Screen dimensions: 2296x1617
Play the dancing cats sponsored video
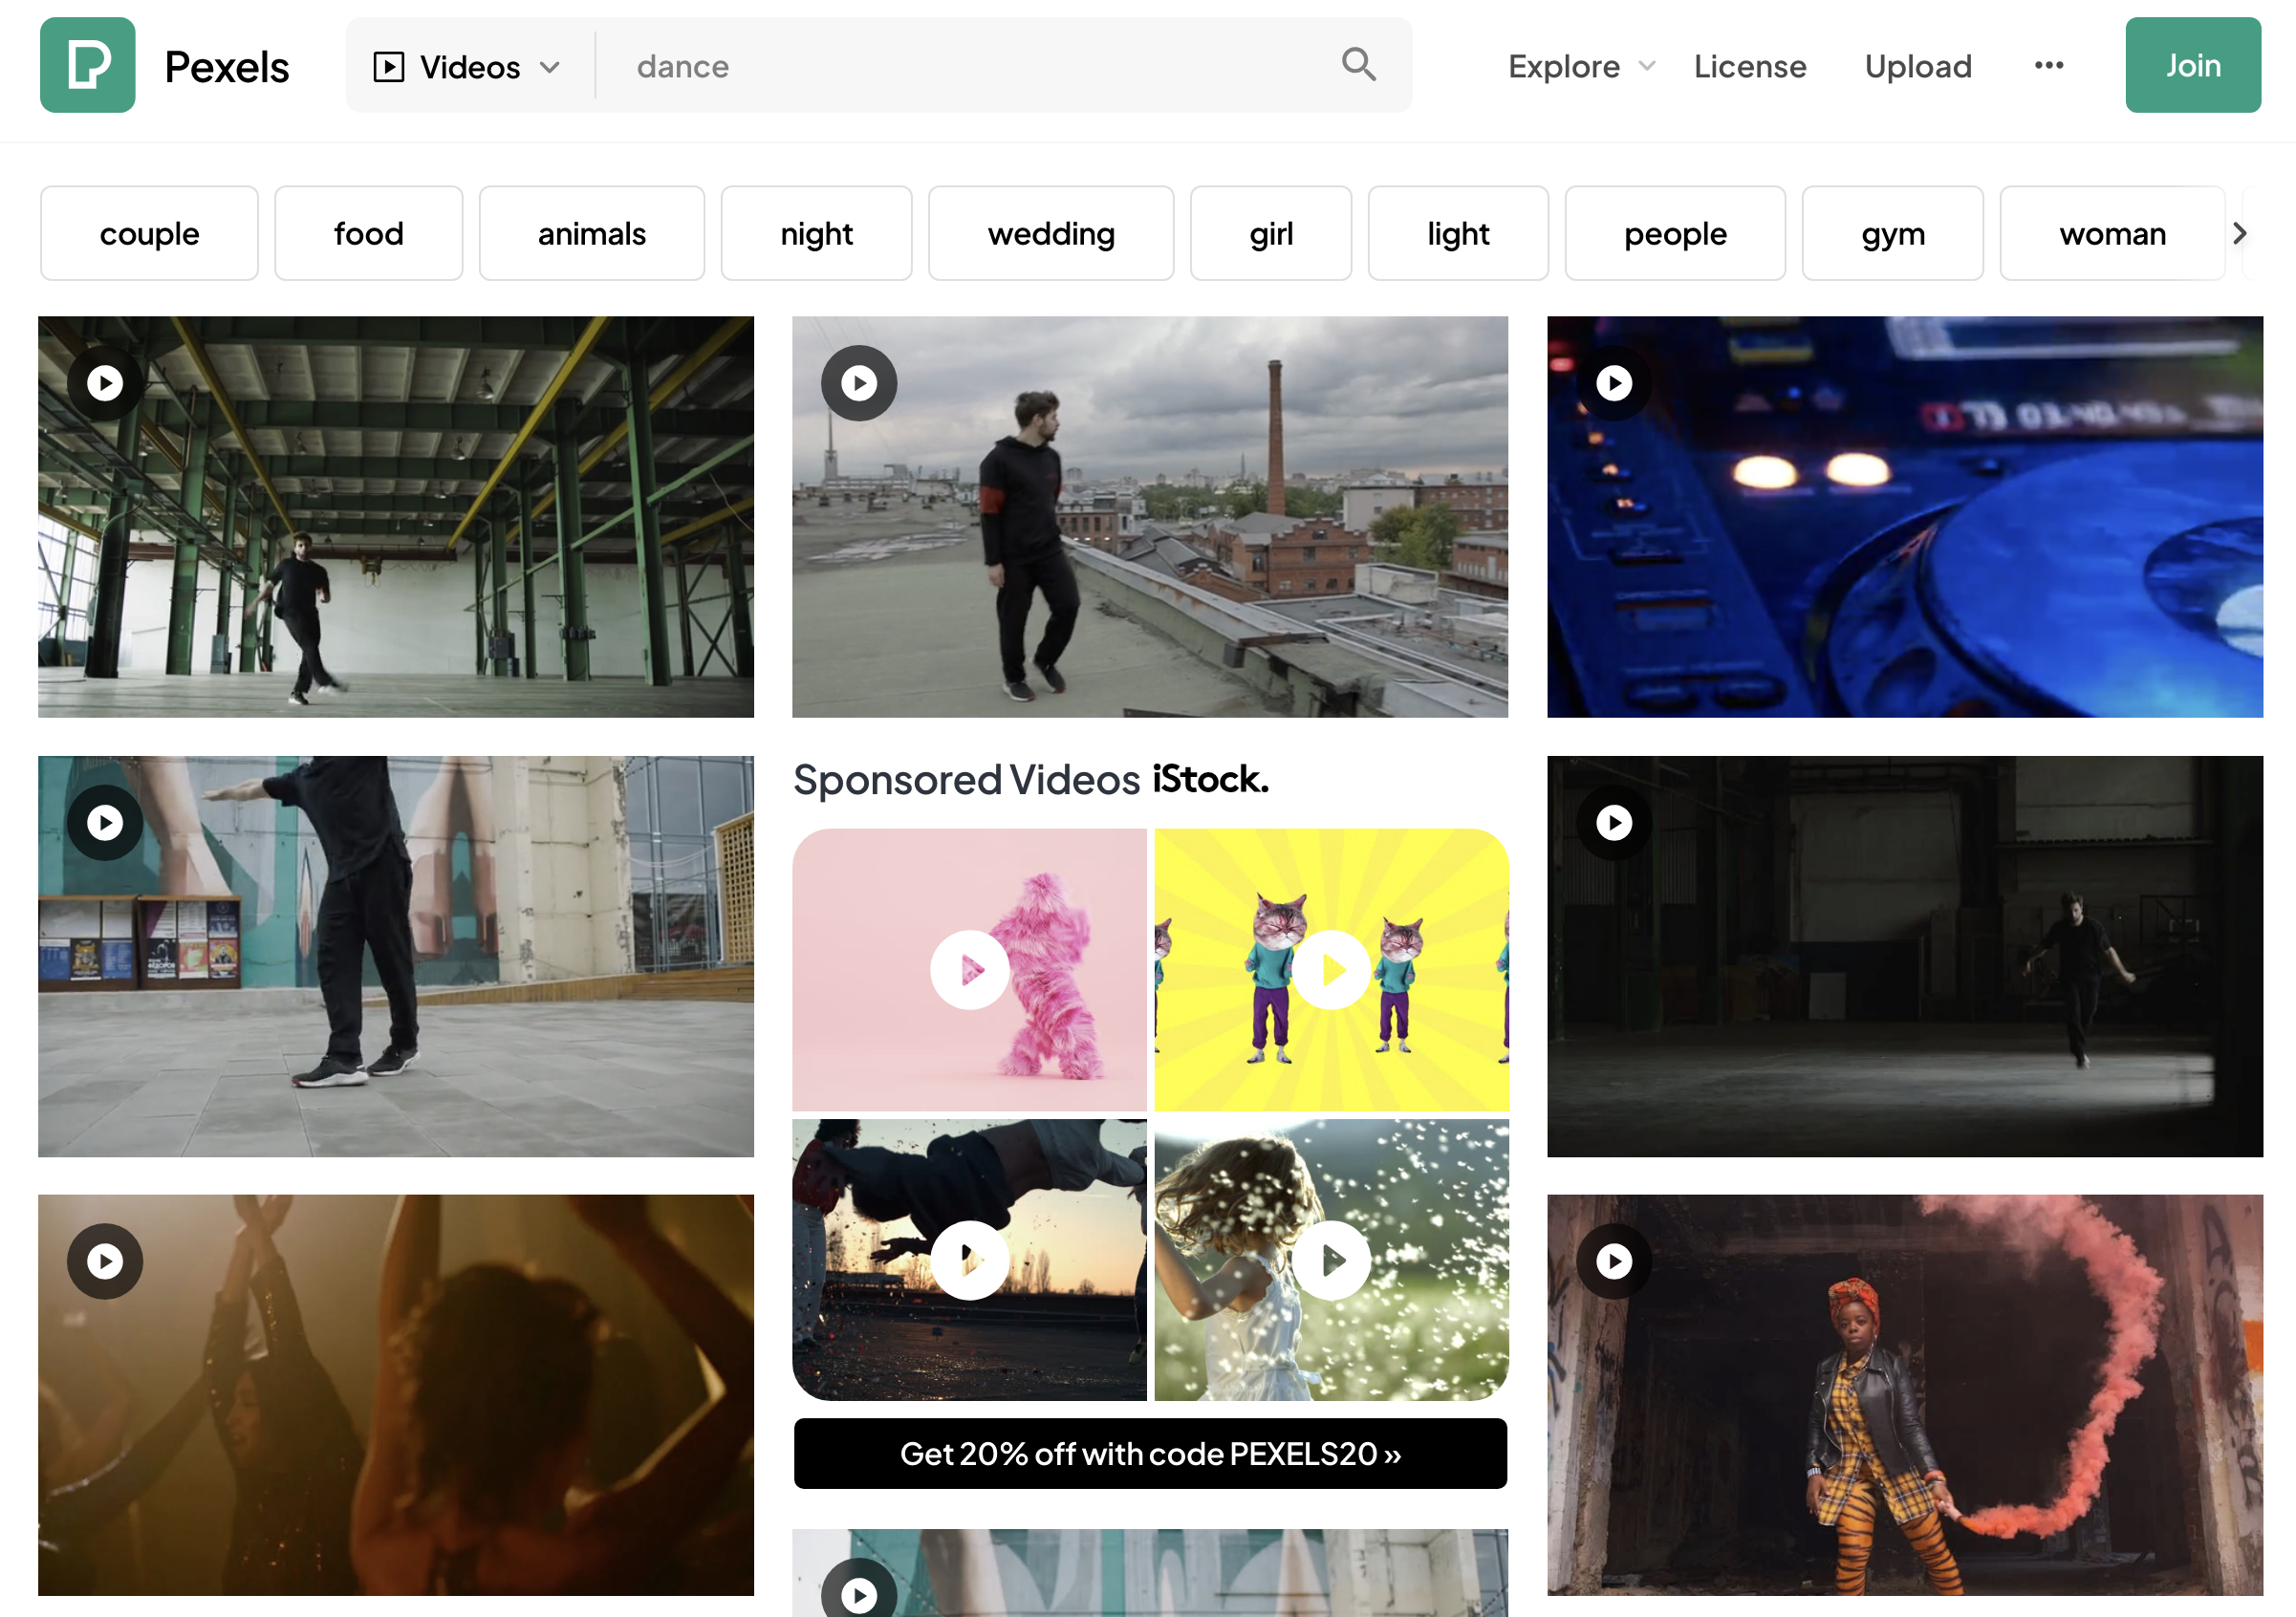[x=1331, y=969]
